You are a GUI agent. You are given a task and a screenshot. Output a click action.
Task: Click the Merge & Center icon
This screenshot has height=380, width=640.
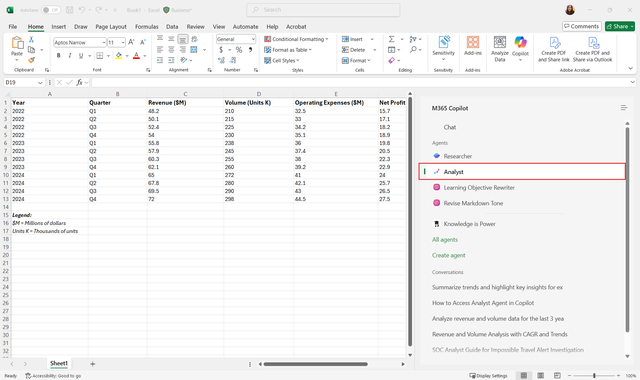[x=194, y=50]
